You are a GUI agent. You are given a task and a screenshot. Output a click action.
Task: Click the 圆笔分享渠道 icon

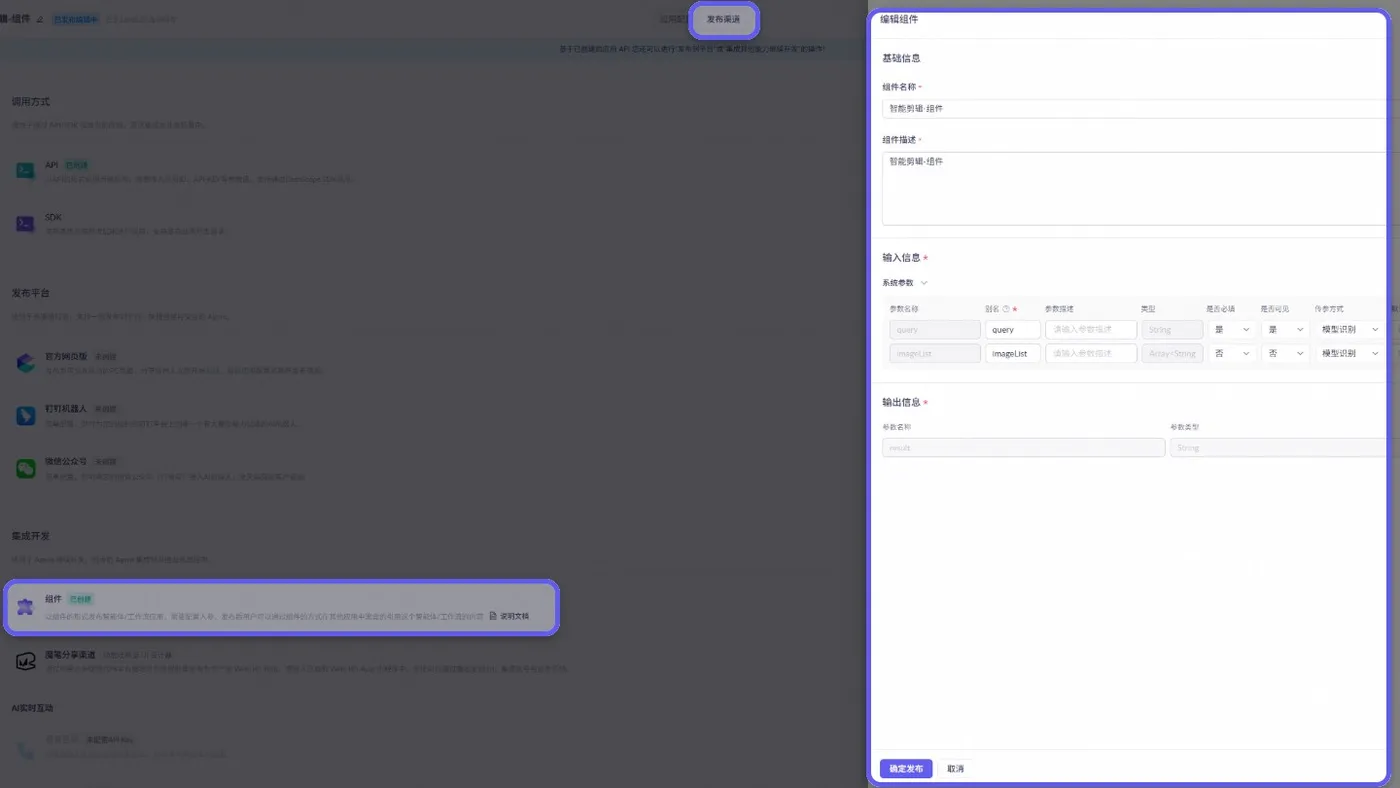click(25, 661)
